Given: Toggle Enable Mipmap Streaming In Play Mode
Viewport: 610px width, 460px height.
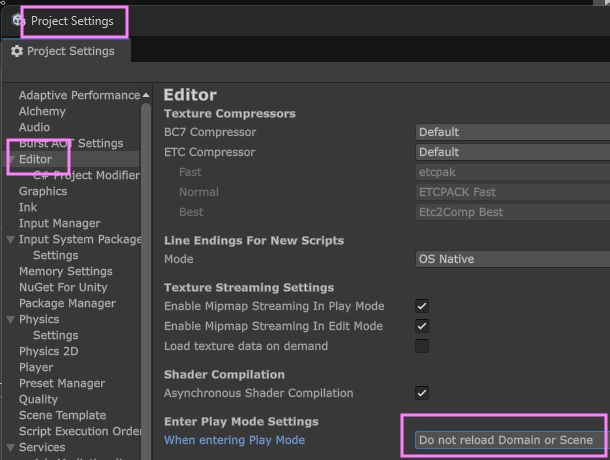Looking at the screenshot, I should [422, 306].
